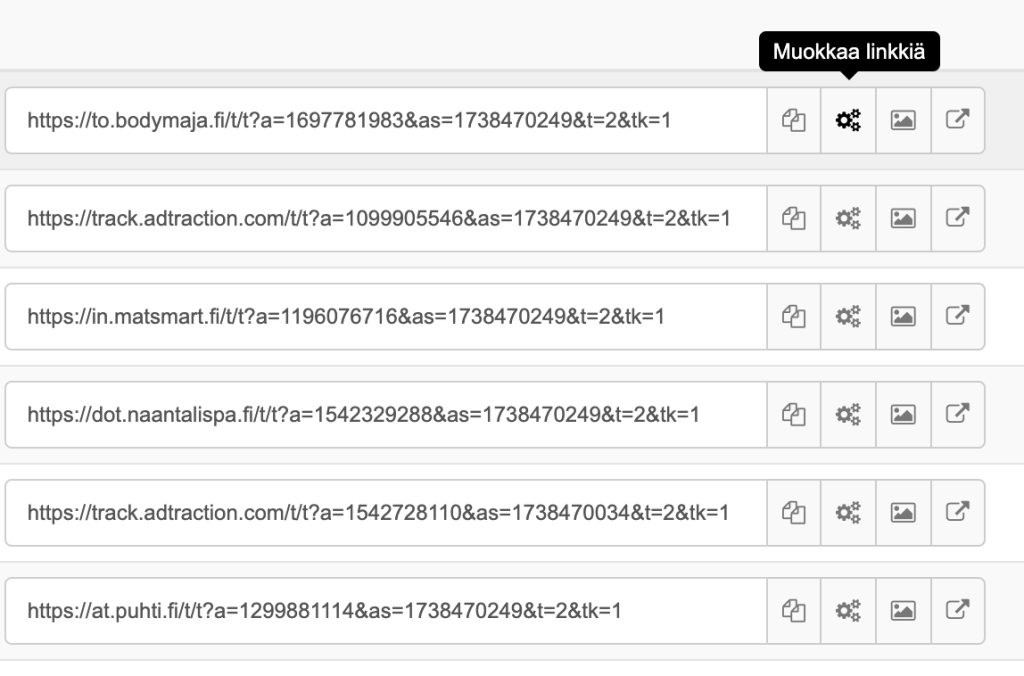Click the bodymaja.fi URL text field
Viewport: 1024px width, 676px height.
coord(385,121)
